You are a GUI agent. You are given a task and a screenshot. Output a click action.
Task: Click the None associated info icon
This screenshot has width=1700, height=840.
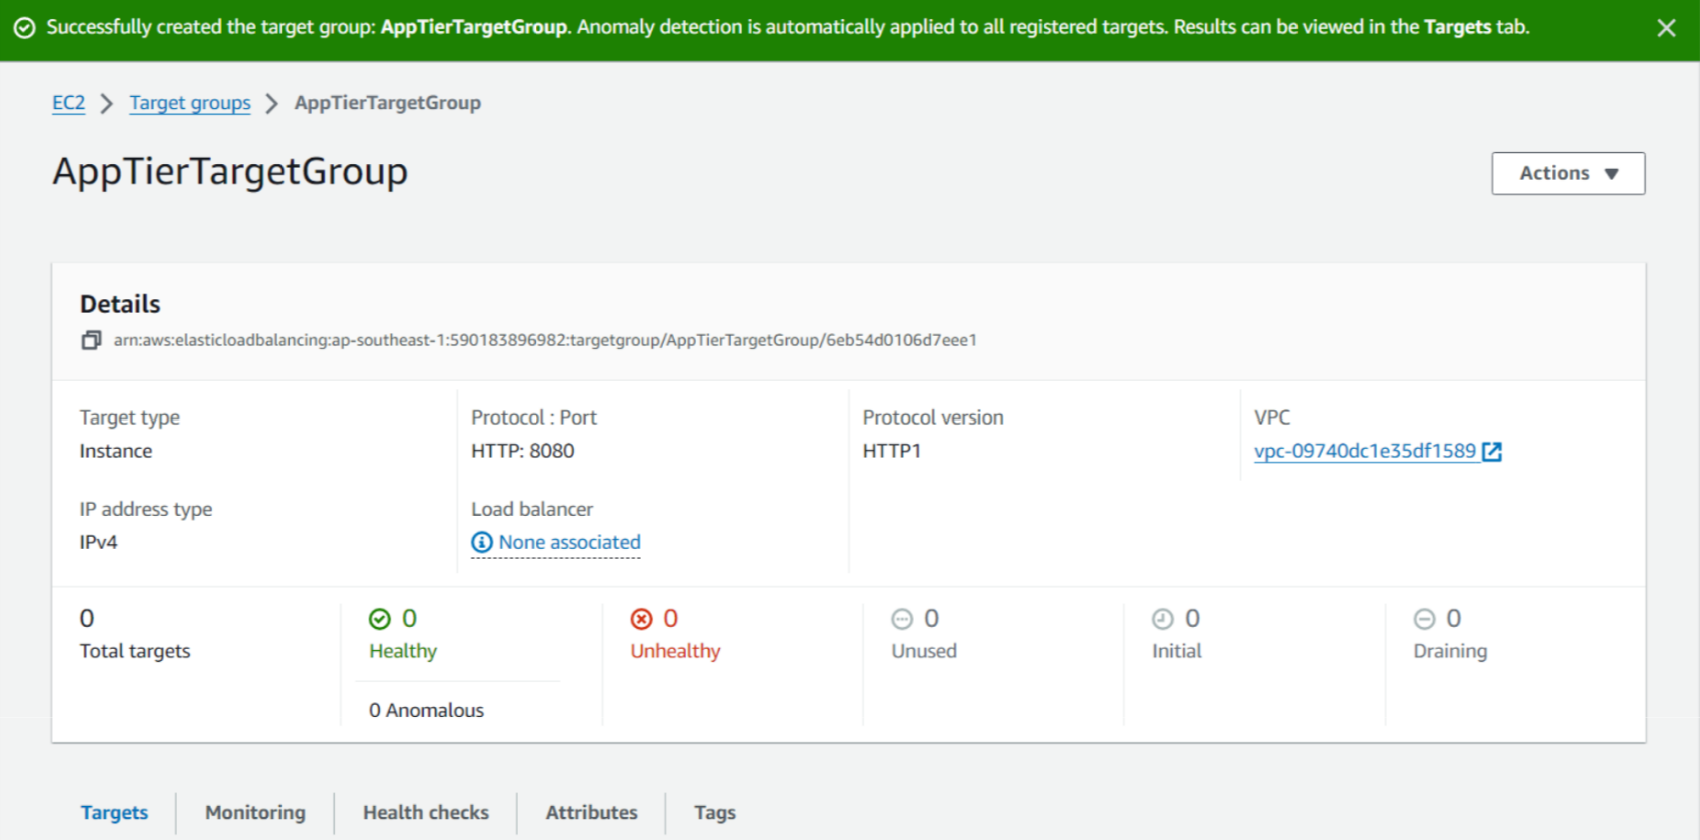point(482,542)
